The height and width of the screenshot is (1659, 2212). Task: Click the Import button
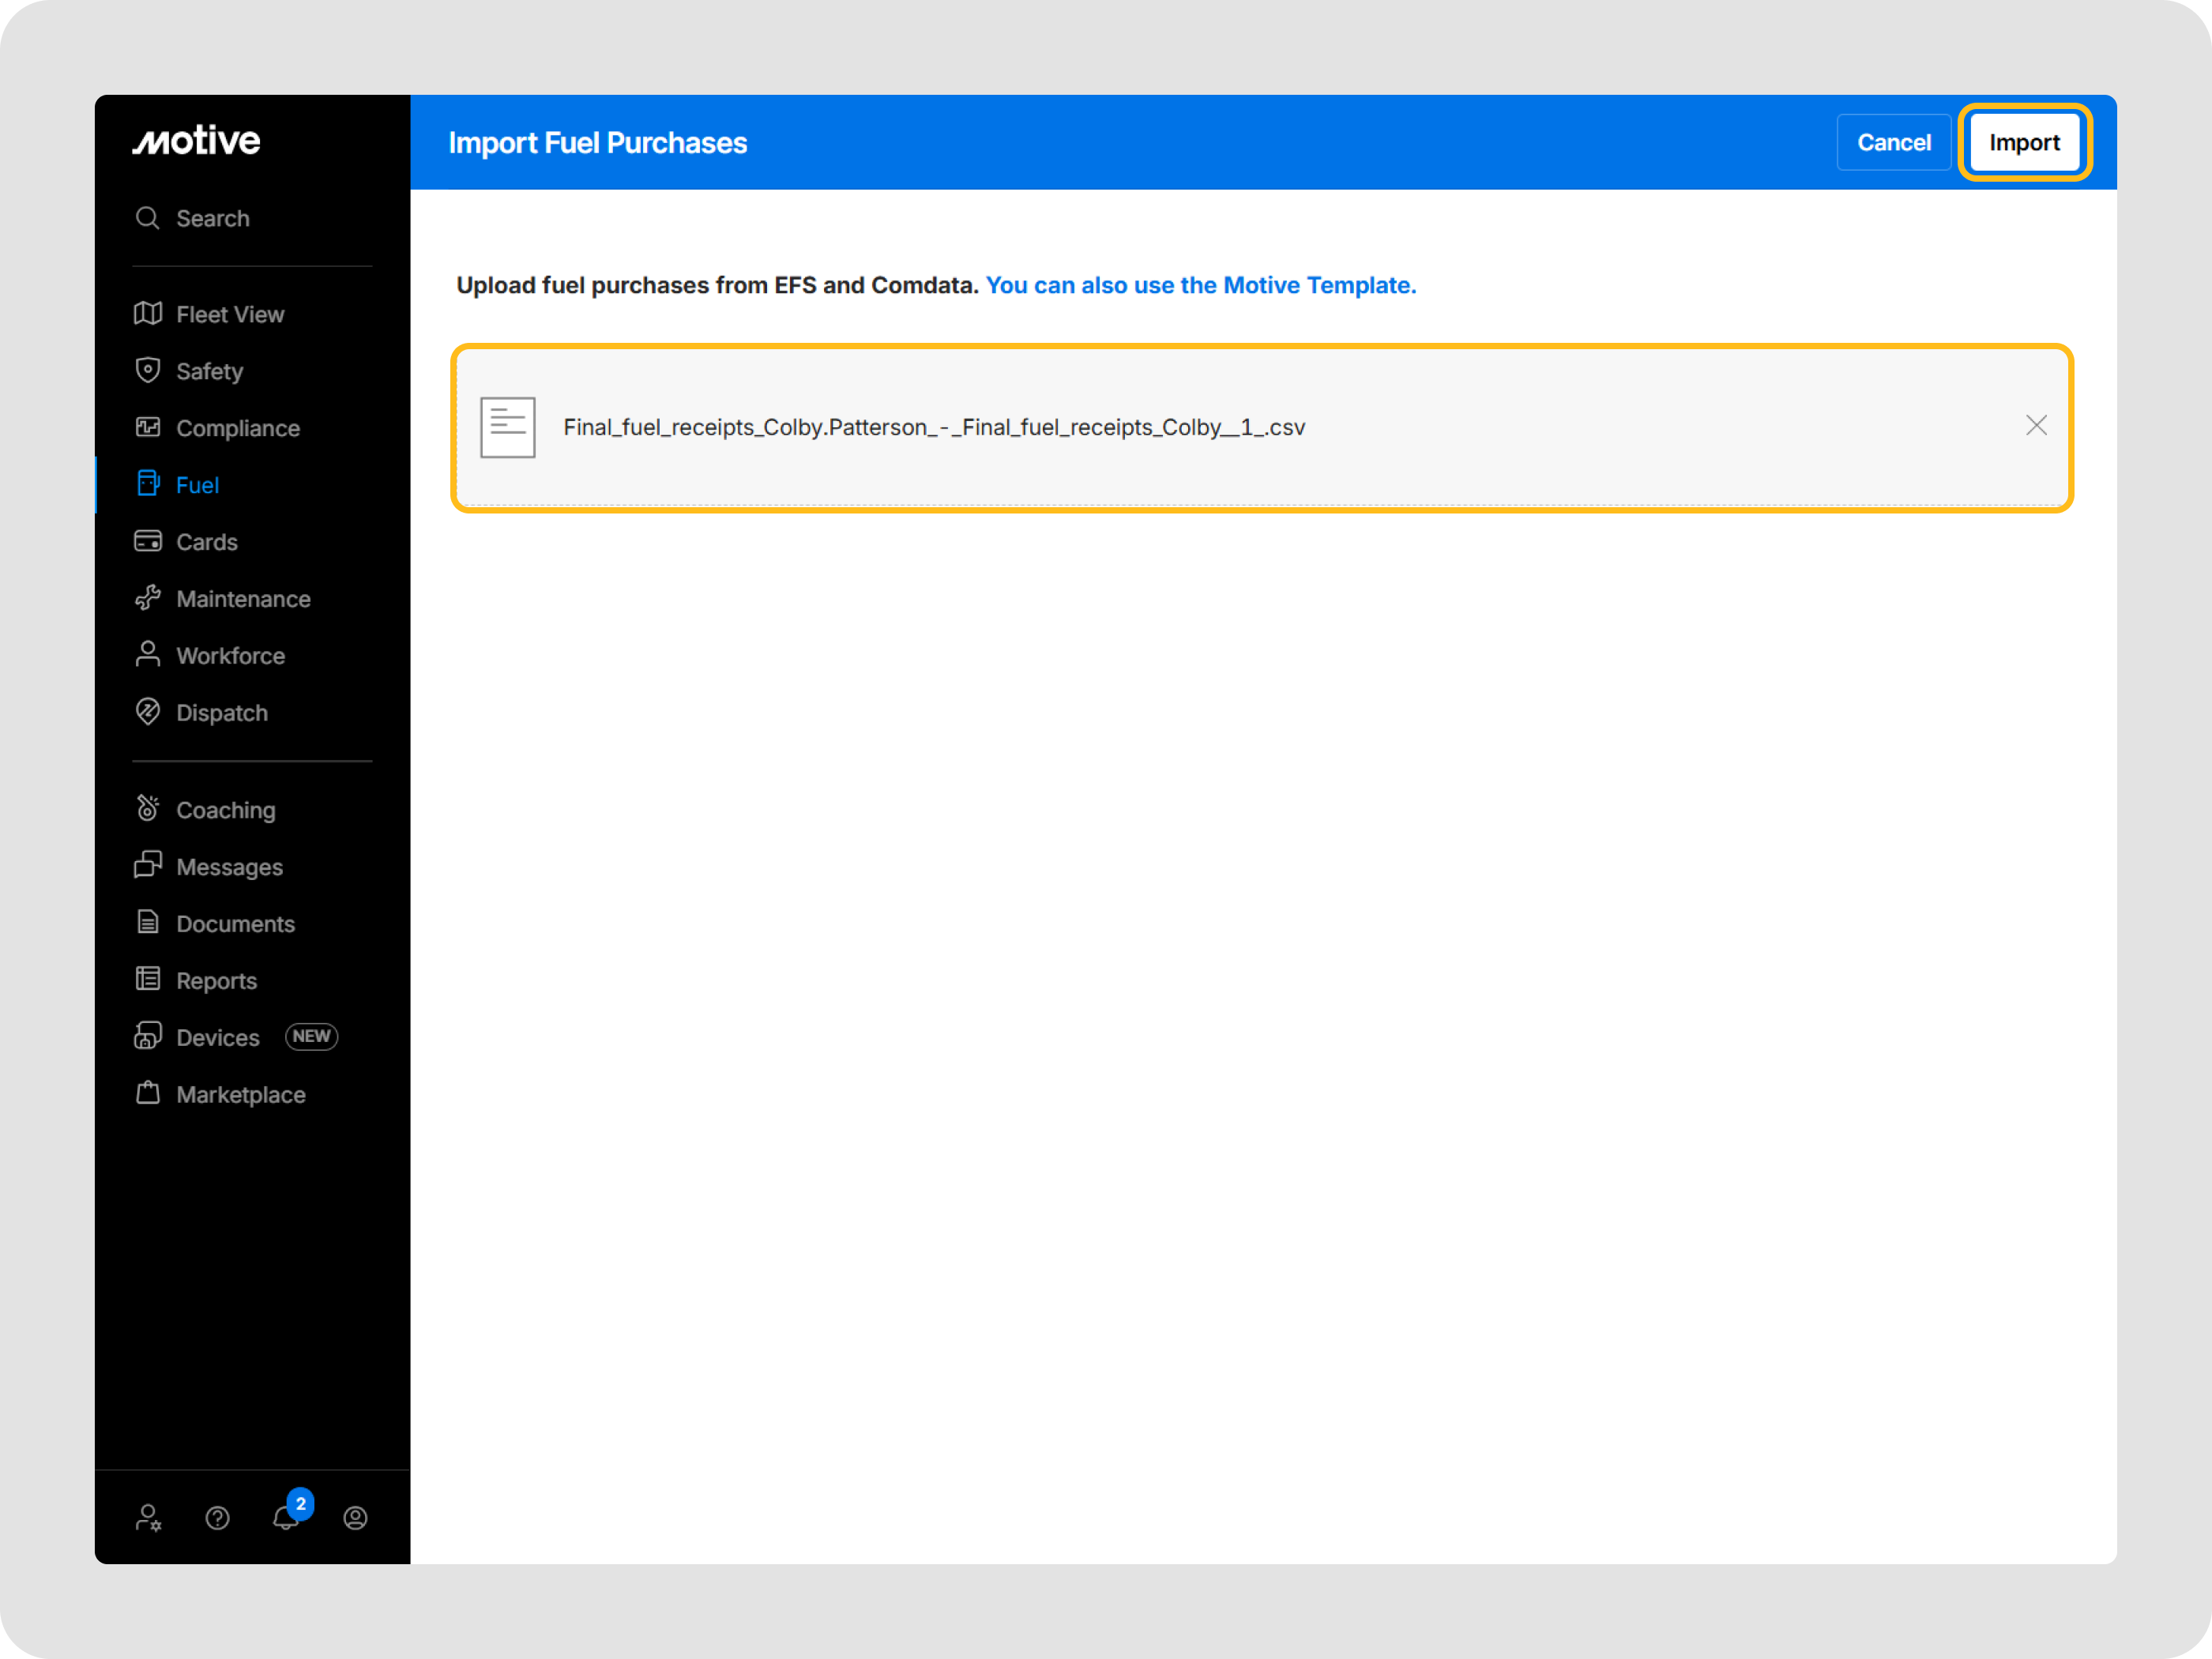pos(2024,142)
